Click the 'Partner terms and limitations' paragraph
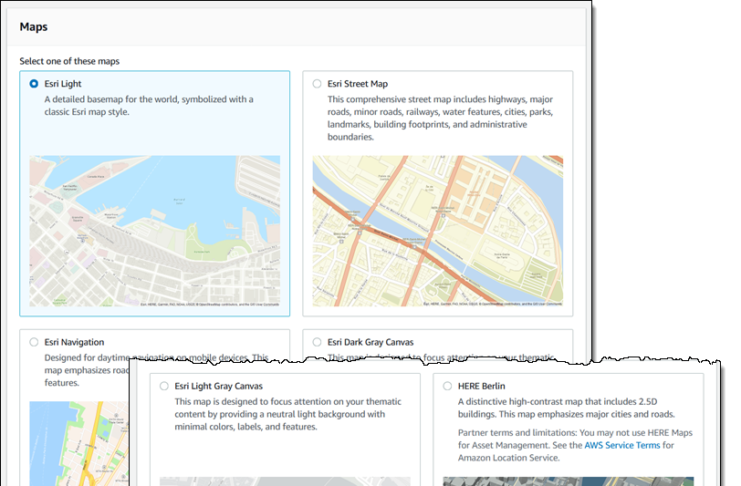 (575, 445)
